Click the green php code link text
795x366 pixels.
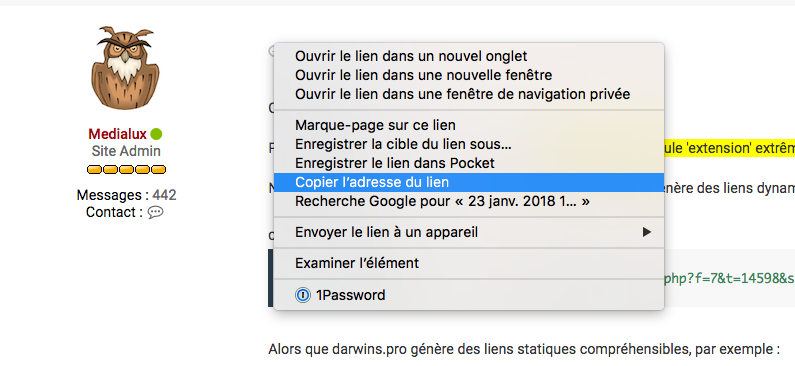tap(729, 278)
